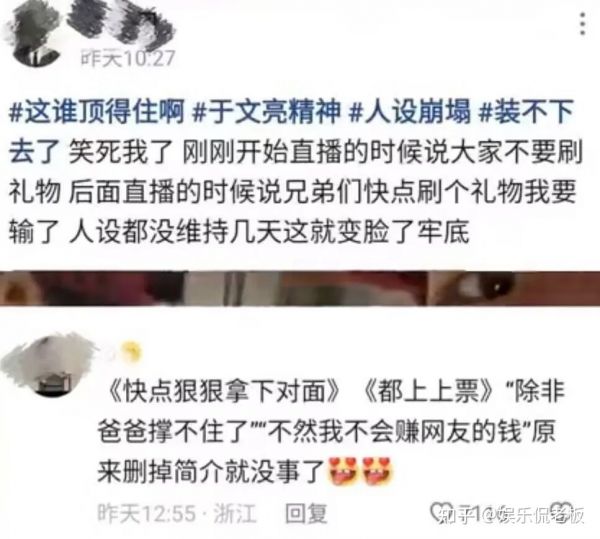Open the three-dot more options menu
The height and width of the screenshot is (539, 600).
click(x=582, y=24)
